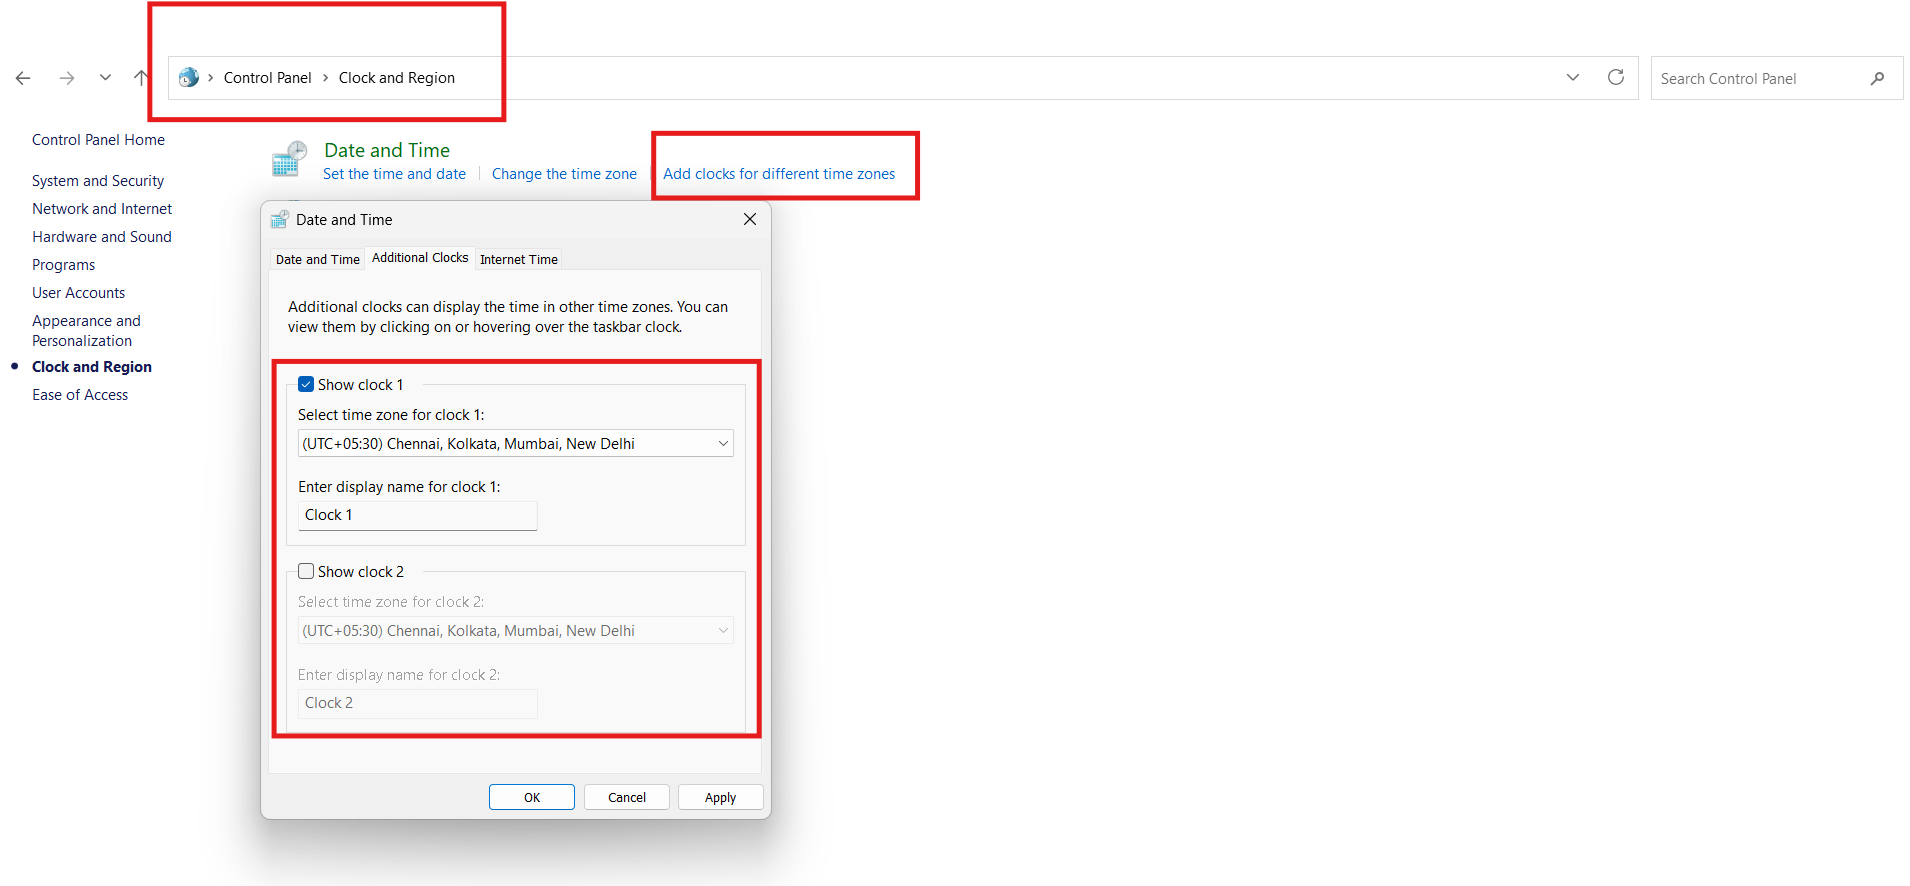Open recent locations chevron next to forward arrow
Screen dimensions: 1910x886
(x=105, y=78)
